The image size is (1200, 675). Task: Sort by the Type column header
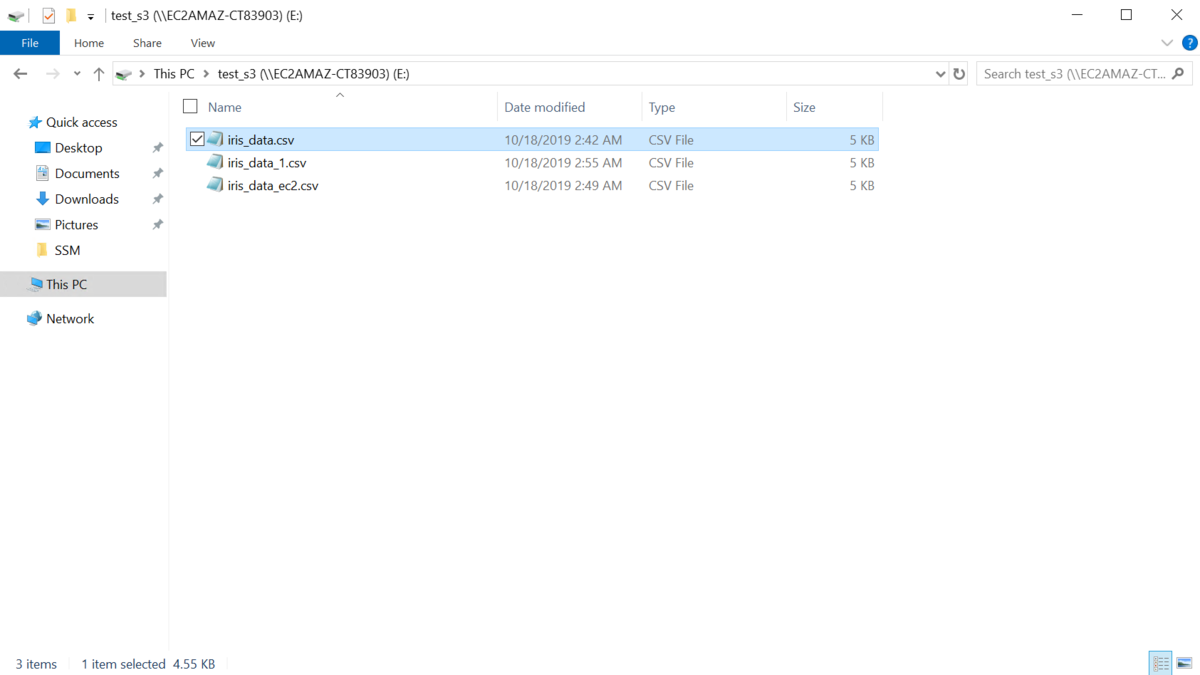click(x=662, y=107)
